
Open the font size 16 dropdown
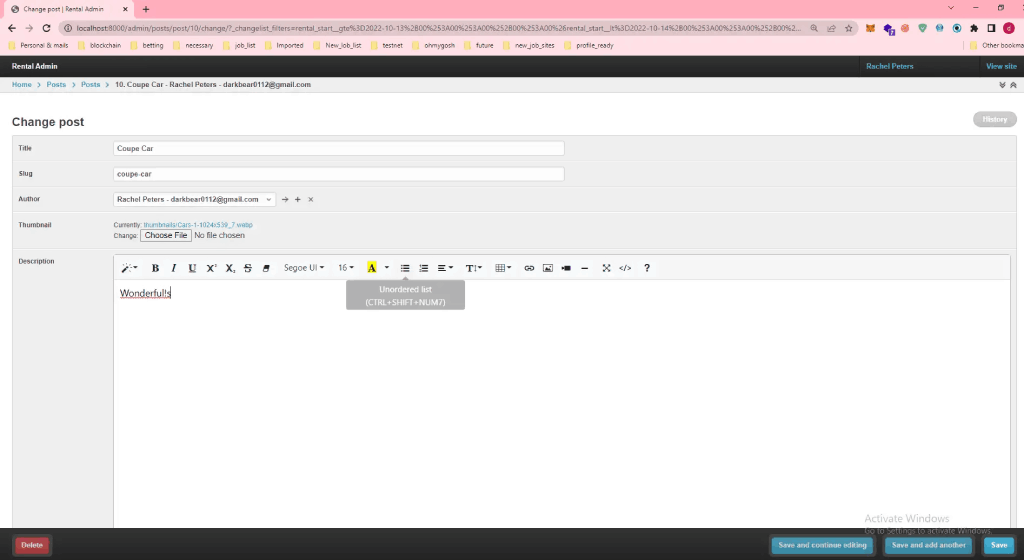345,268
